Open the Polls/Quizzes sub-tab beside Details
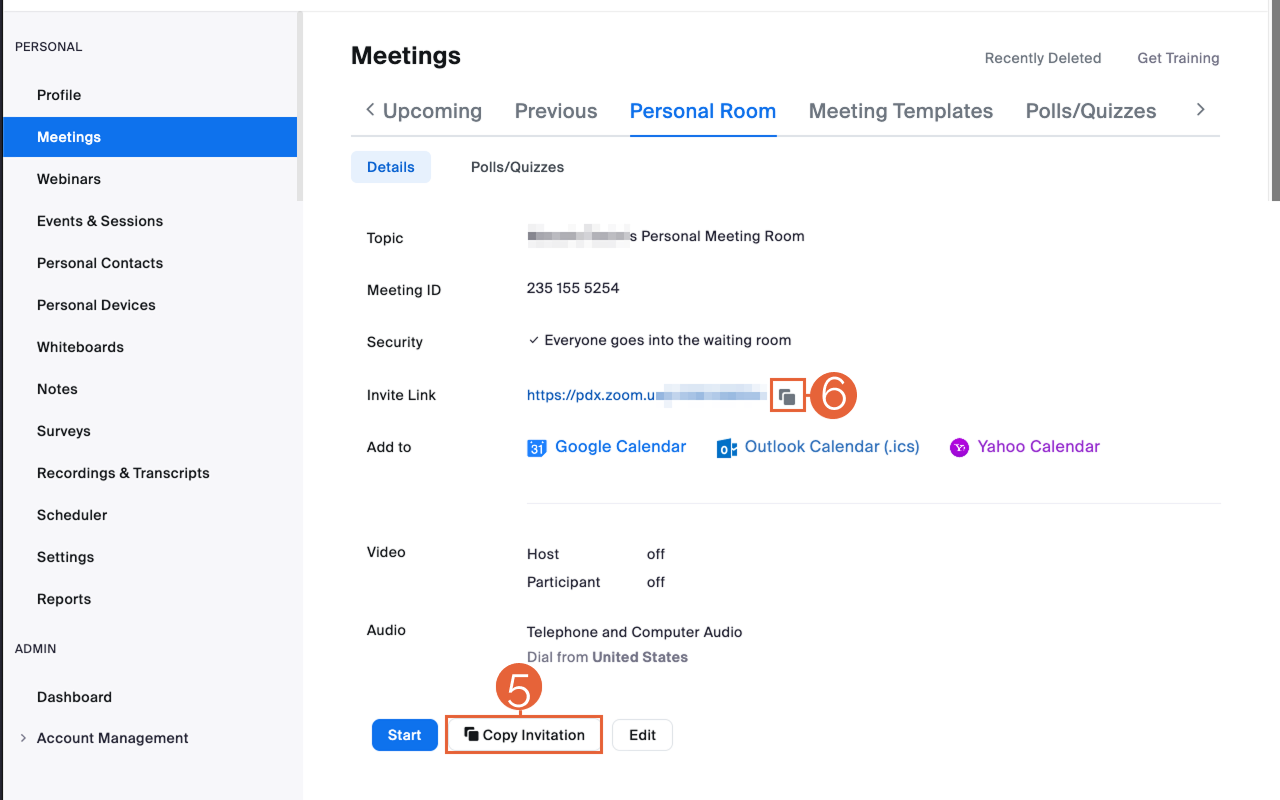 coord(517,167)
